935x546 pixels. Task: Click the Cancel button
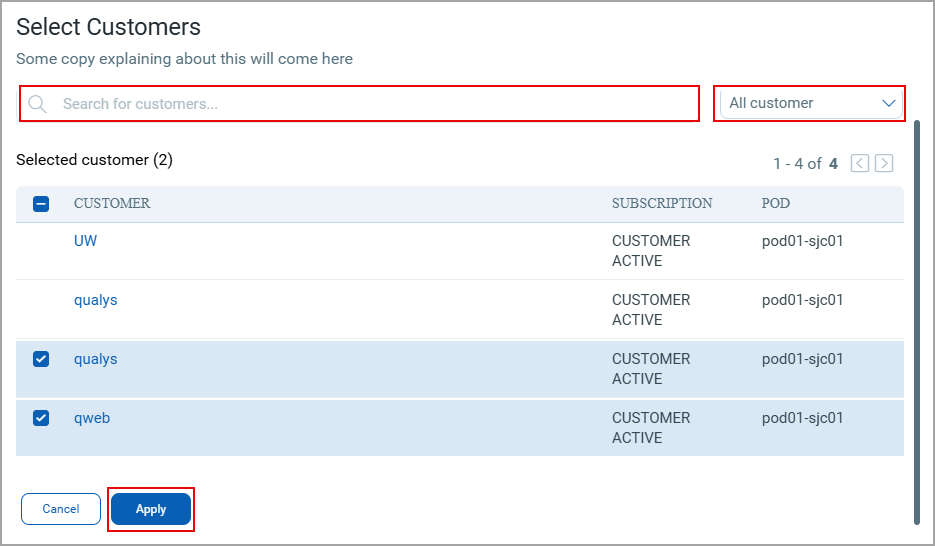click(x=61, y=509)
